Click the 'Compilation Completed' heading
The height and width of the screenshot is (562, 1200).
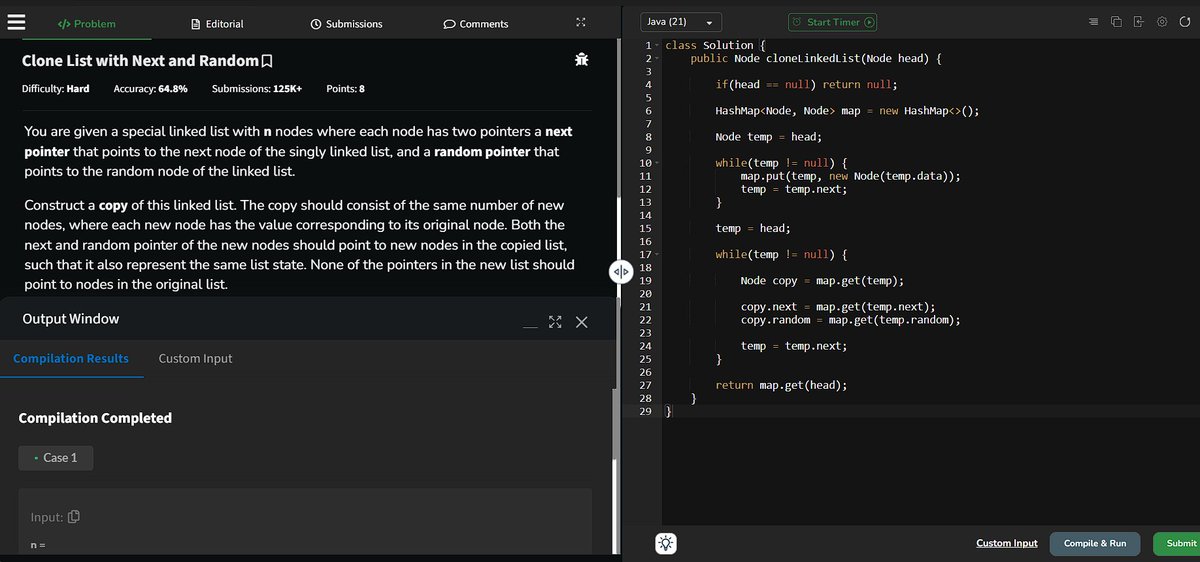coord(95,418)
